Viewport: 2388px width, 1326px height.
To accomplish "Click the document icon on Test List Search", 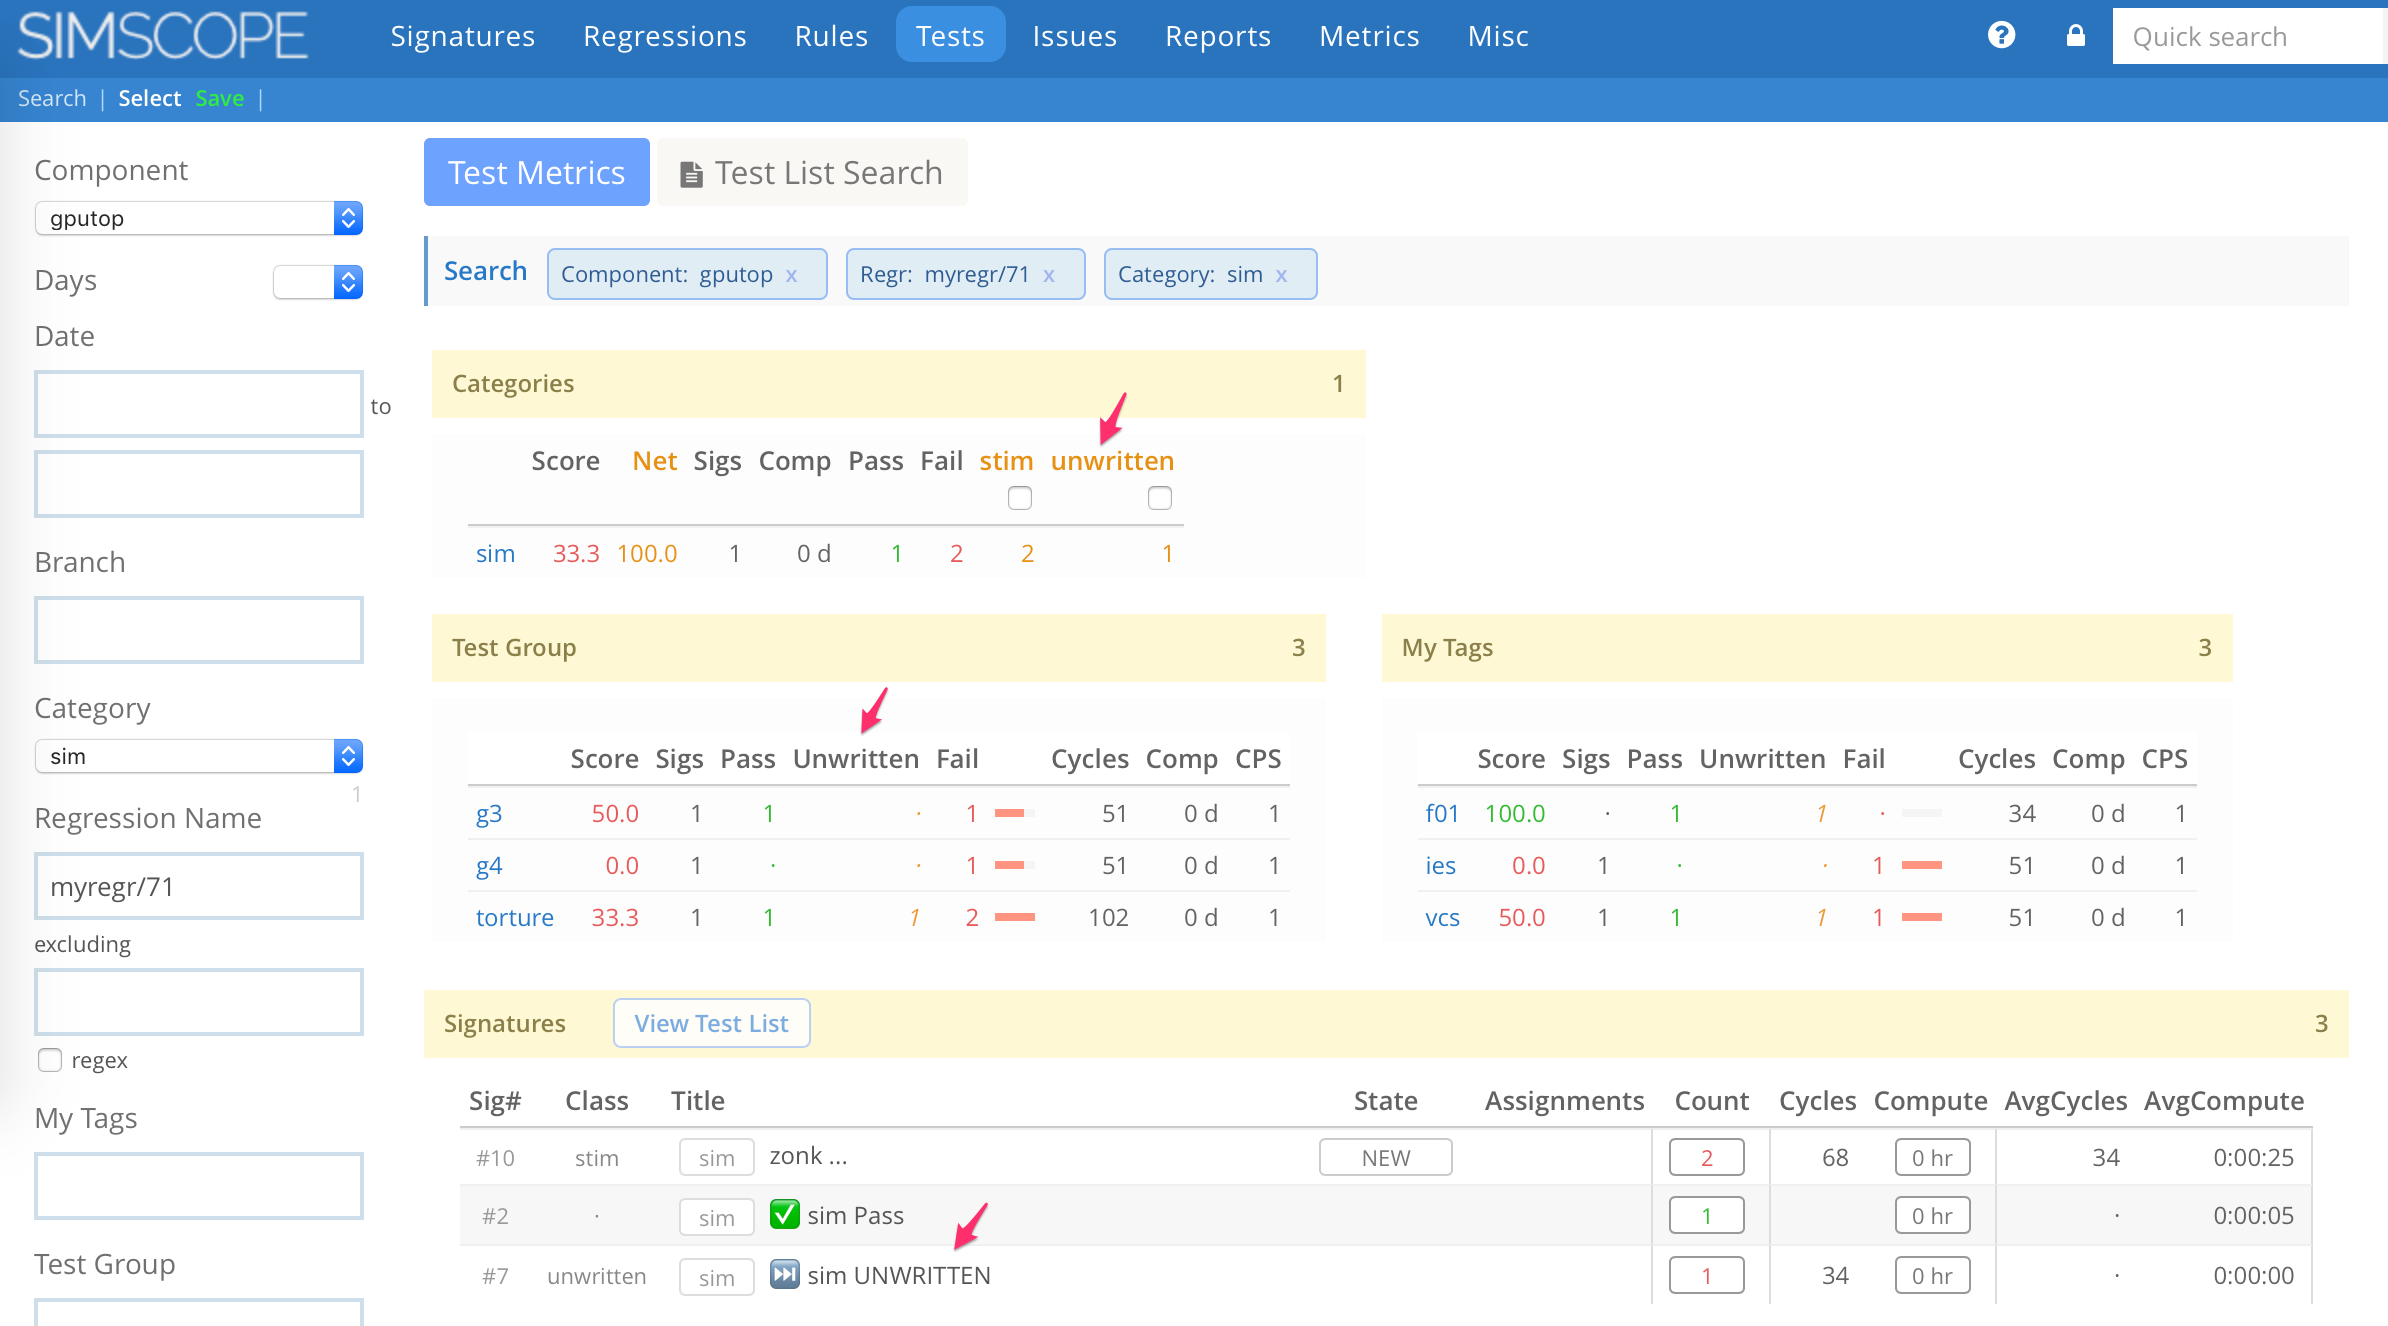I will (x=691, y=174).
